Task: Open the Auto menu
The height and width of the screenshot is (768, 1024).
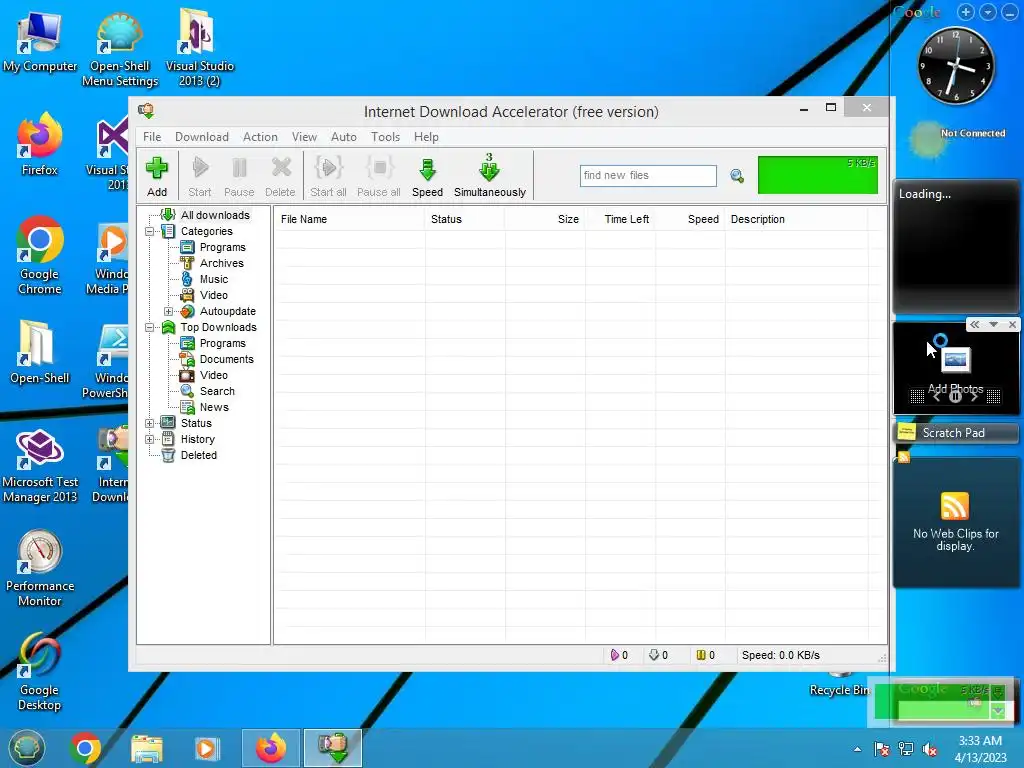Action: point(344,136)
